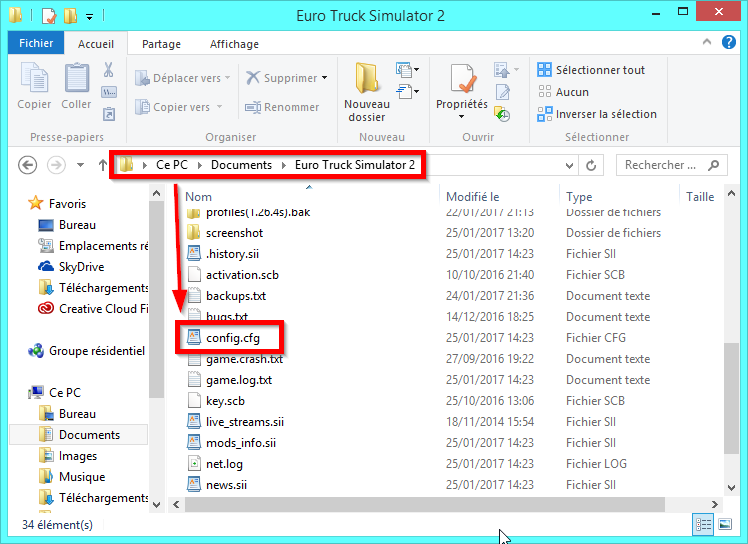The width and height of the screenshot is (748, 544).
Task: Open the Help question mark icon
Action: [728, 42]
